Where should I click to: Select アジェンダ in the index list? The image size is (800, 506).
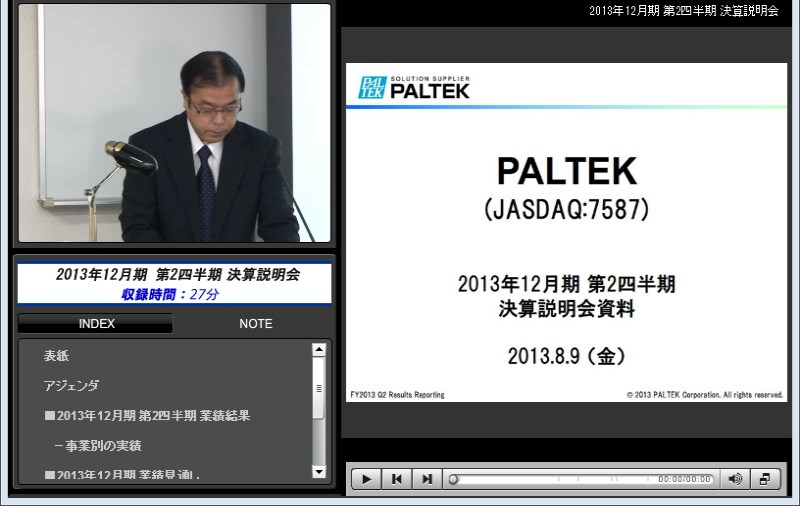[x=71, y=386]
